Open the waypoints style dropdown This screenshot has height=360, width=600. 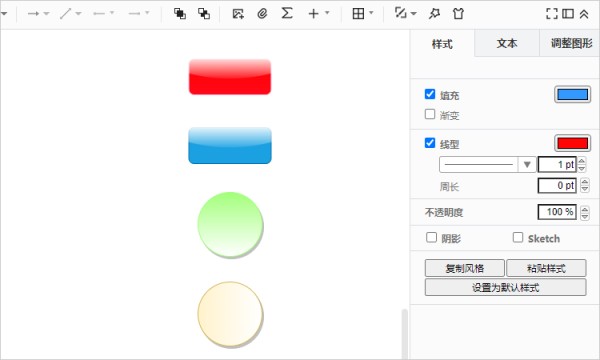[78, 14]
